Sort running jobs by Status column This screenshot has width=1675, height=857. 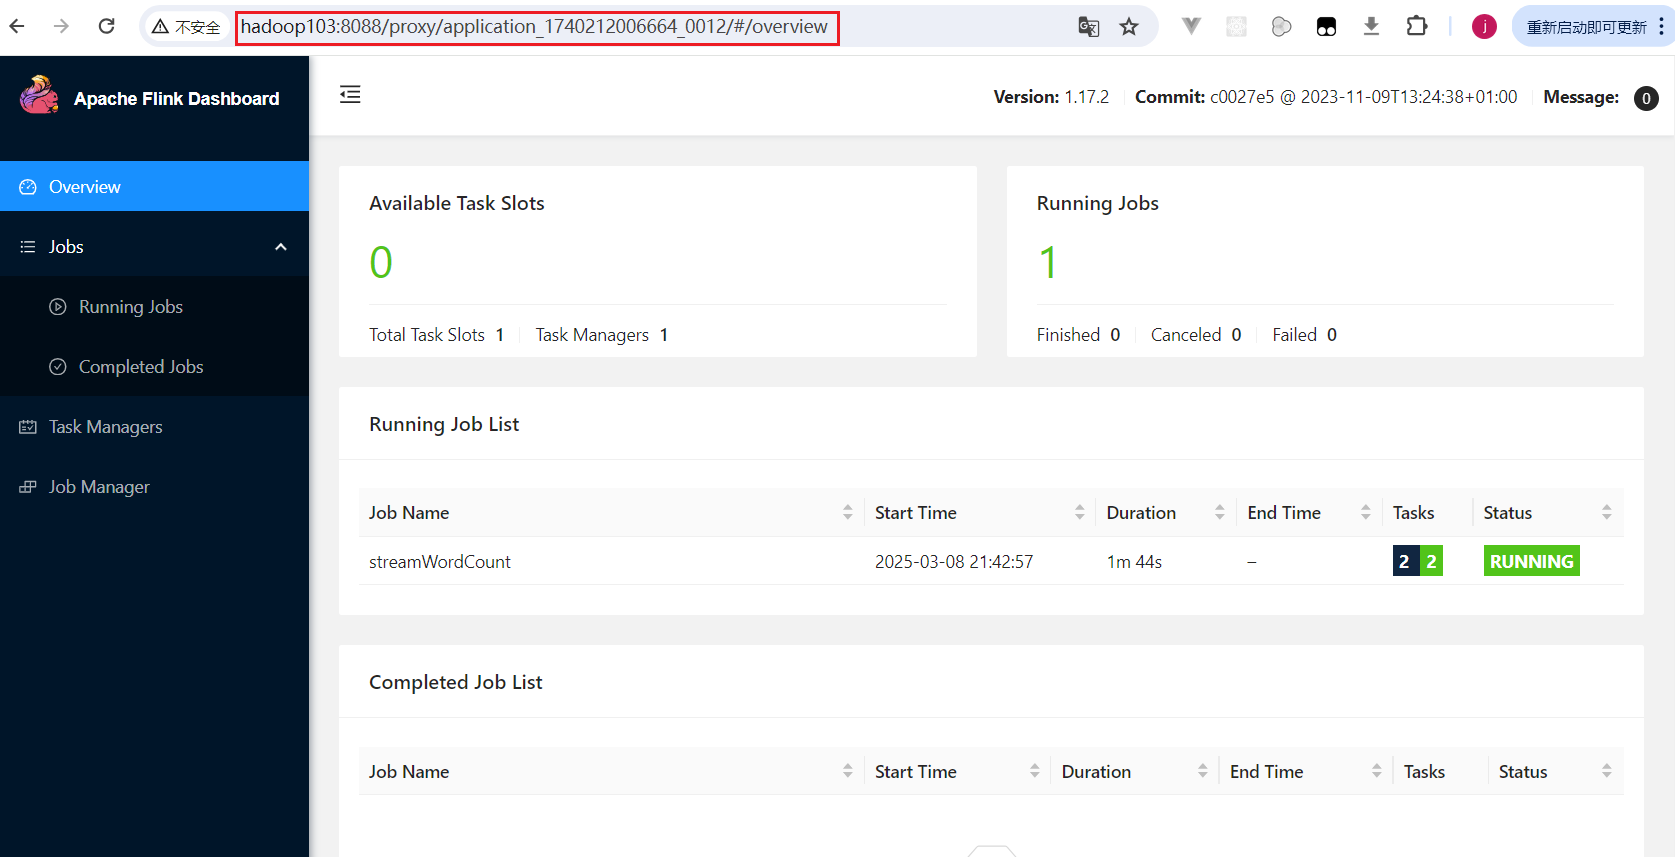pyautogui.click(x=1606, y=513)
